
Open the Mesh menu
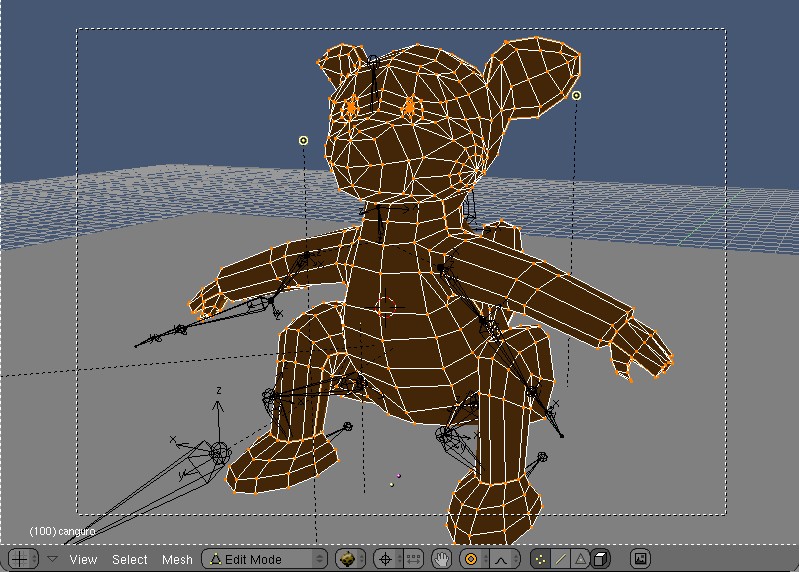click(x=177, y=559)
